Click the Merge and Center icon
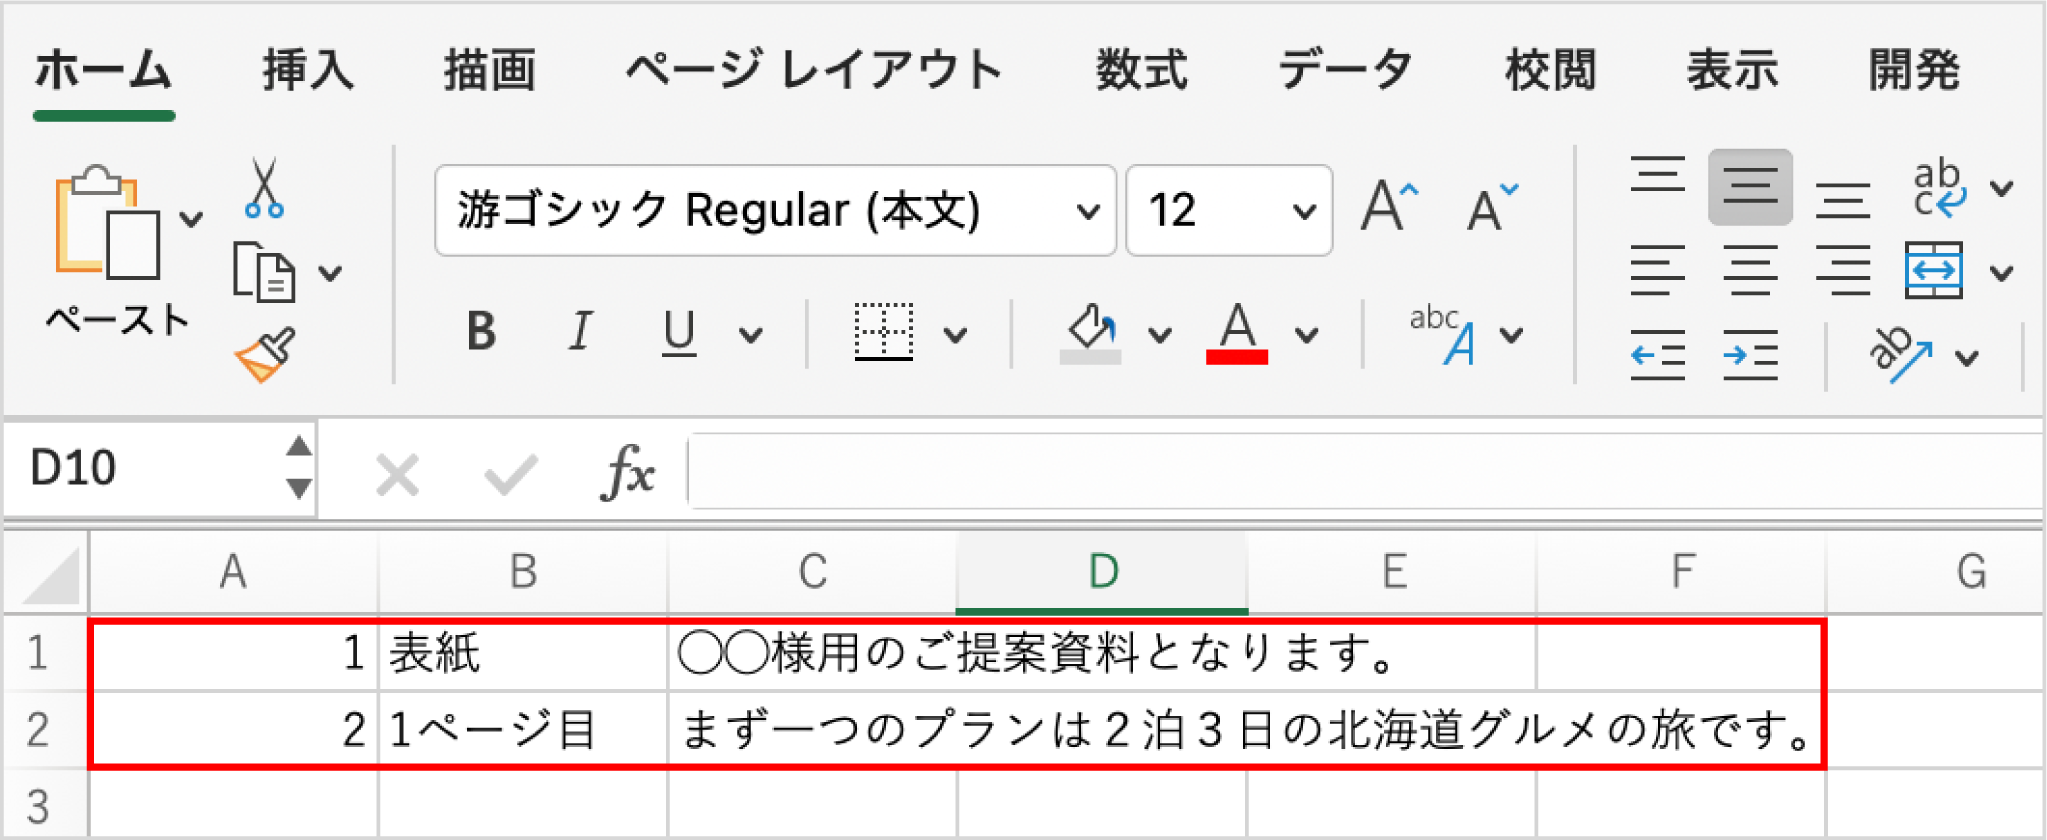This screenshot has width=2047, height=840. coord(1934,270)
